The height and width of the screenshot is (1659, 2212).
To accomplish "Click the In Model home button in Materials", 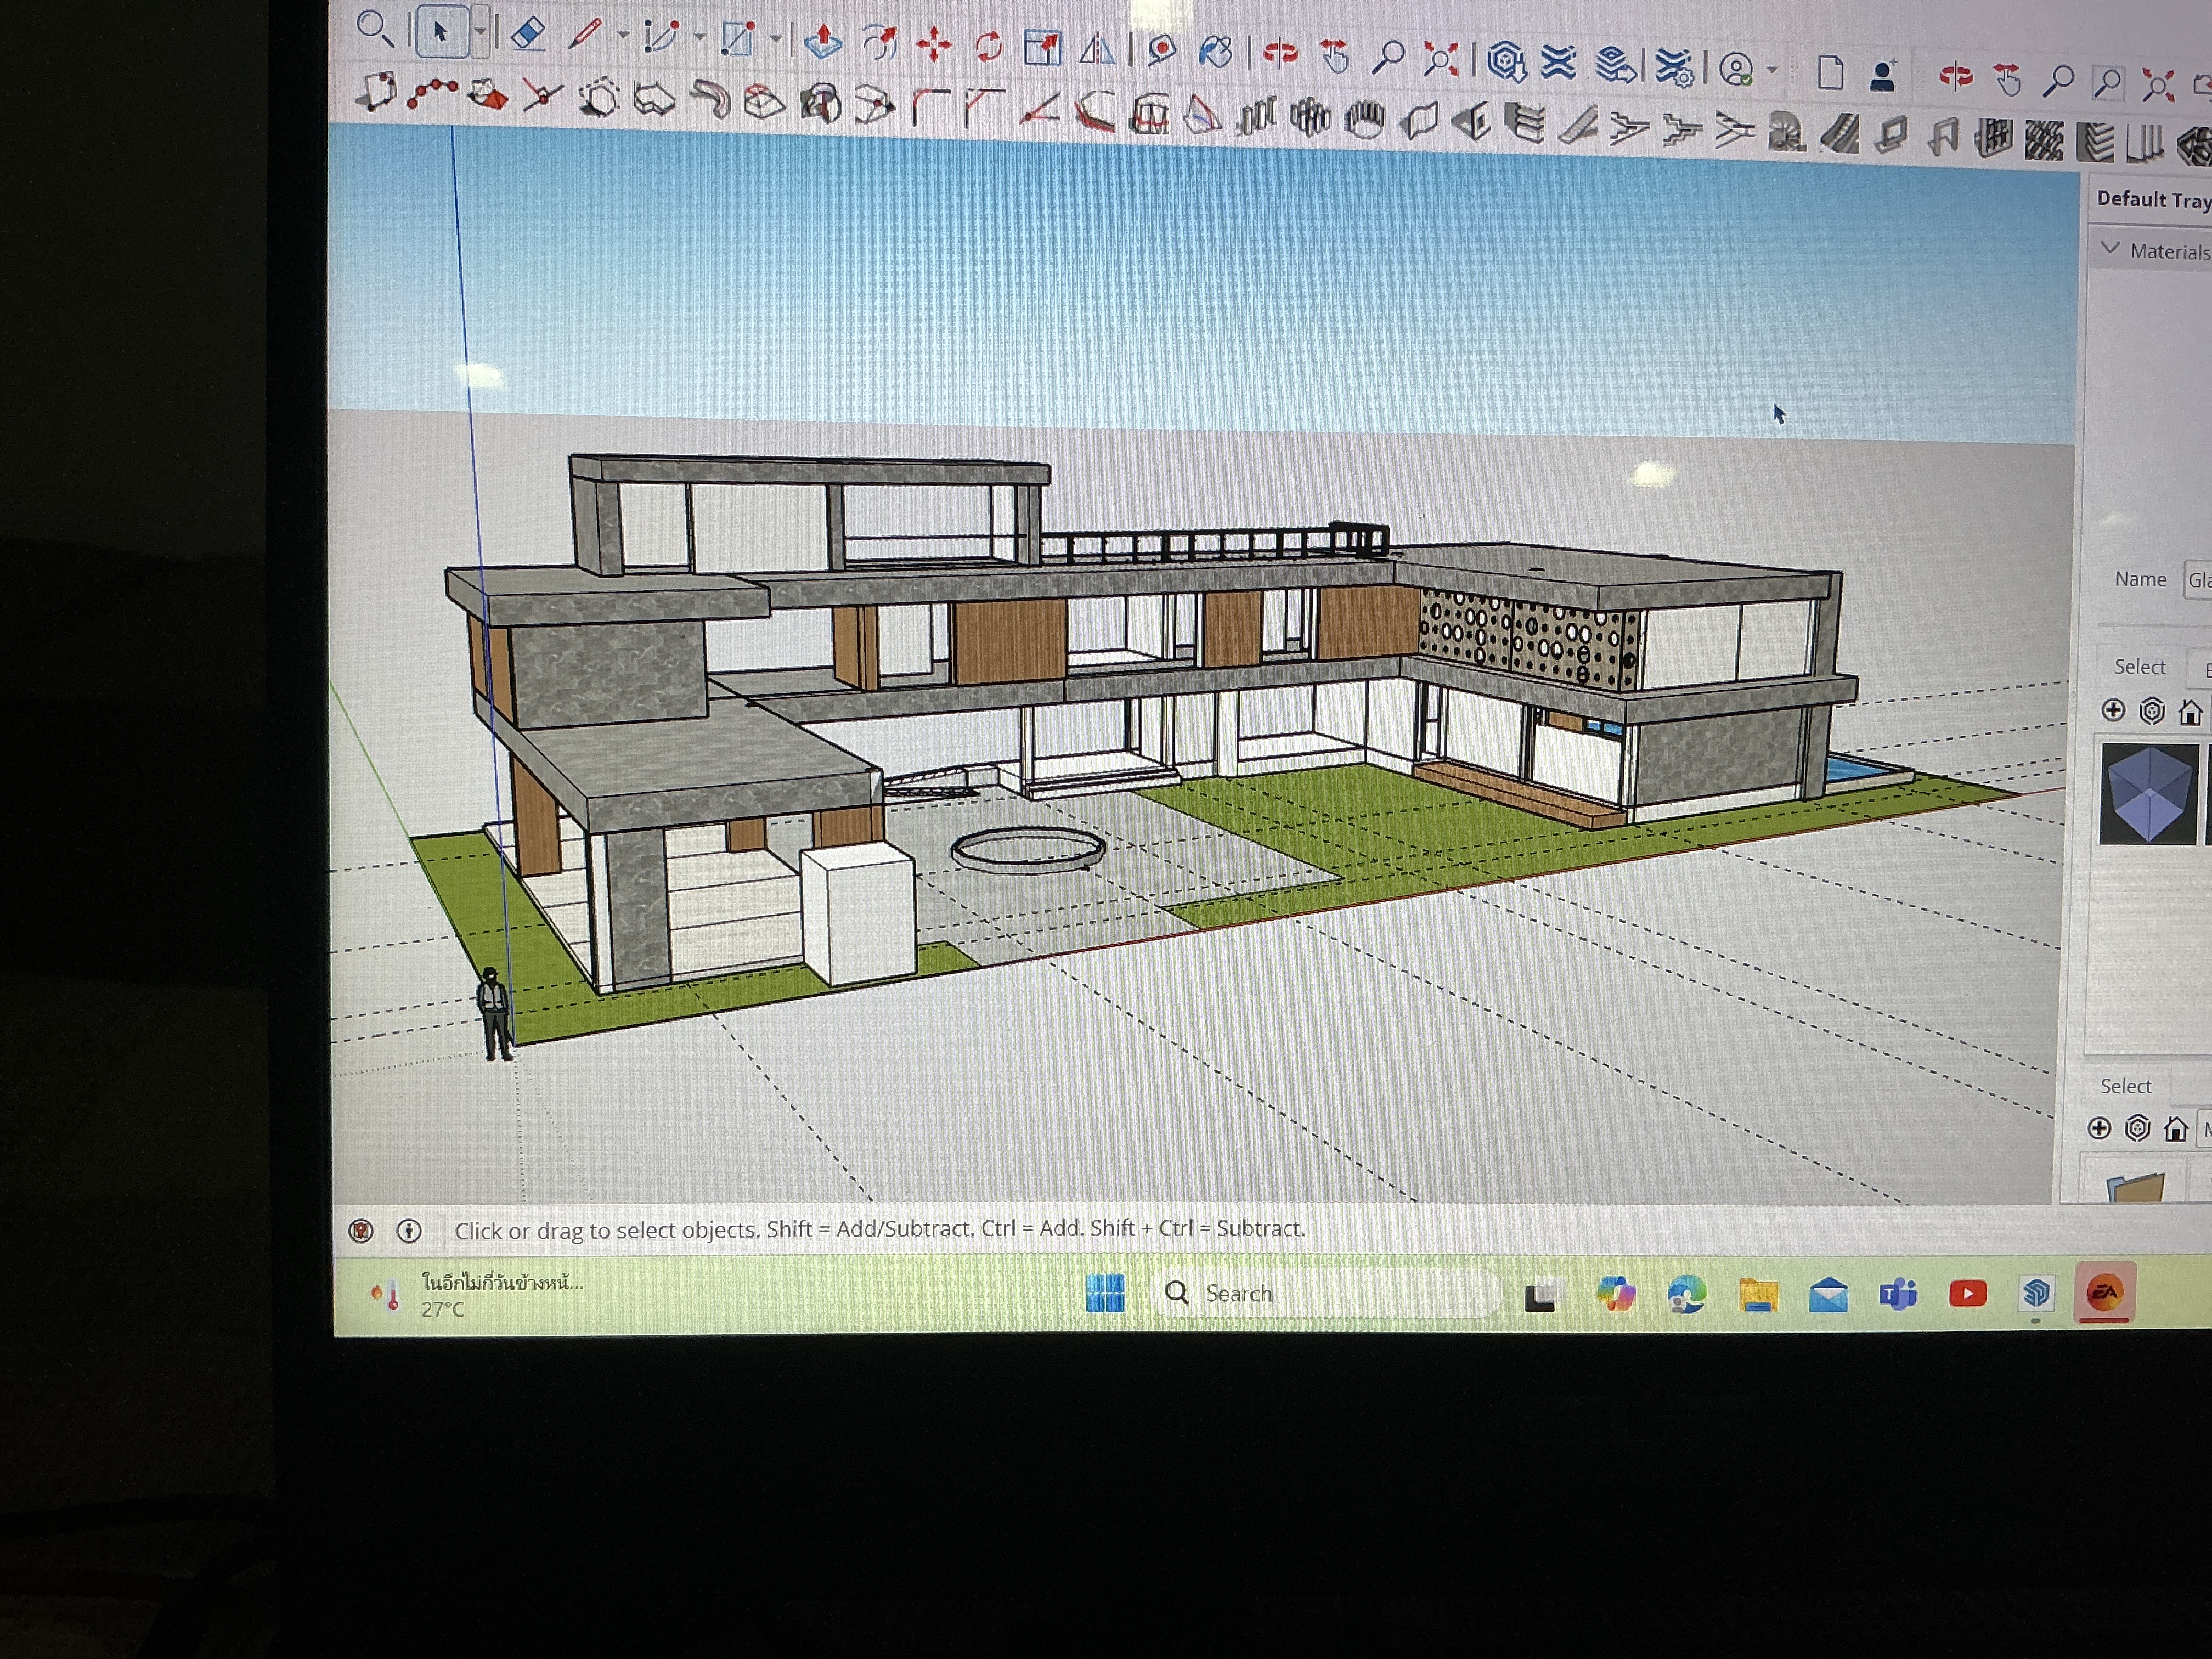I will (x=2191, y=711).
